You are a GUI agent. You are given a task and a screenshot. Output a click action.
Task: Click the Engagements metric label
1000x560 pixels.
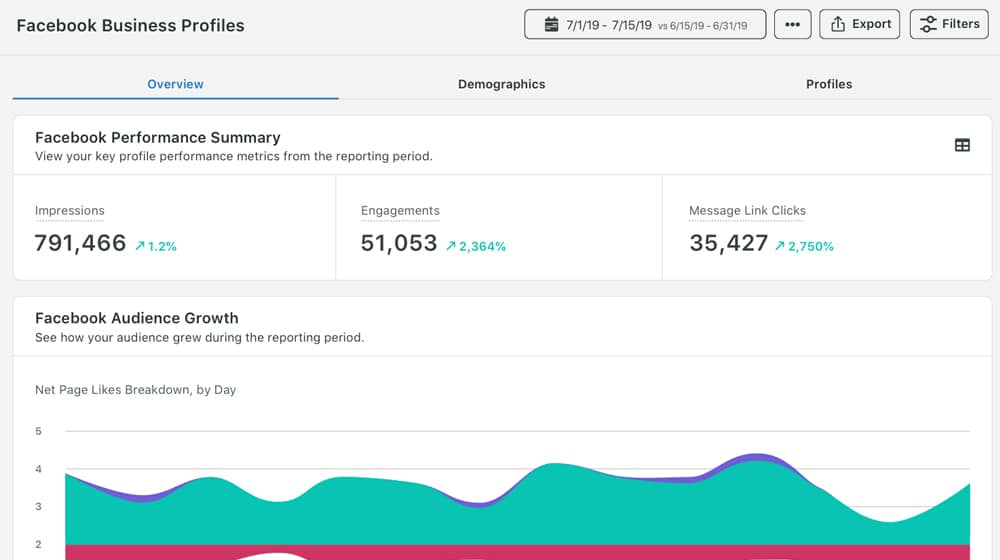[x=400, y=211]
